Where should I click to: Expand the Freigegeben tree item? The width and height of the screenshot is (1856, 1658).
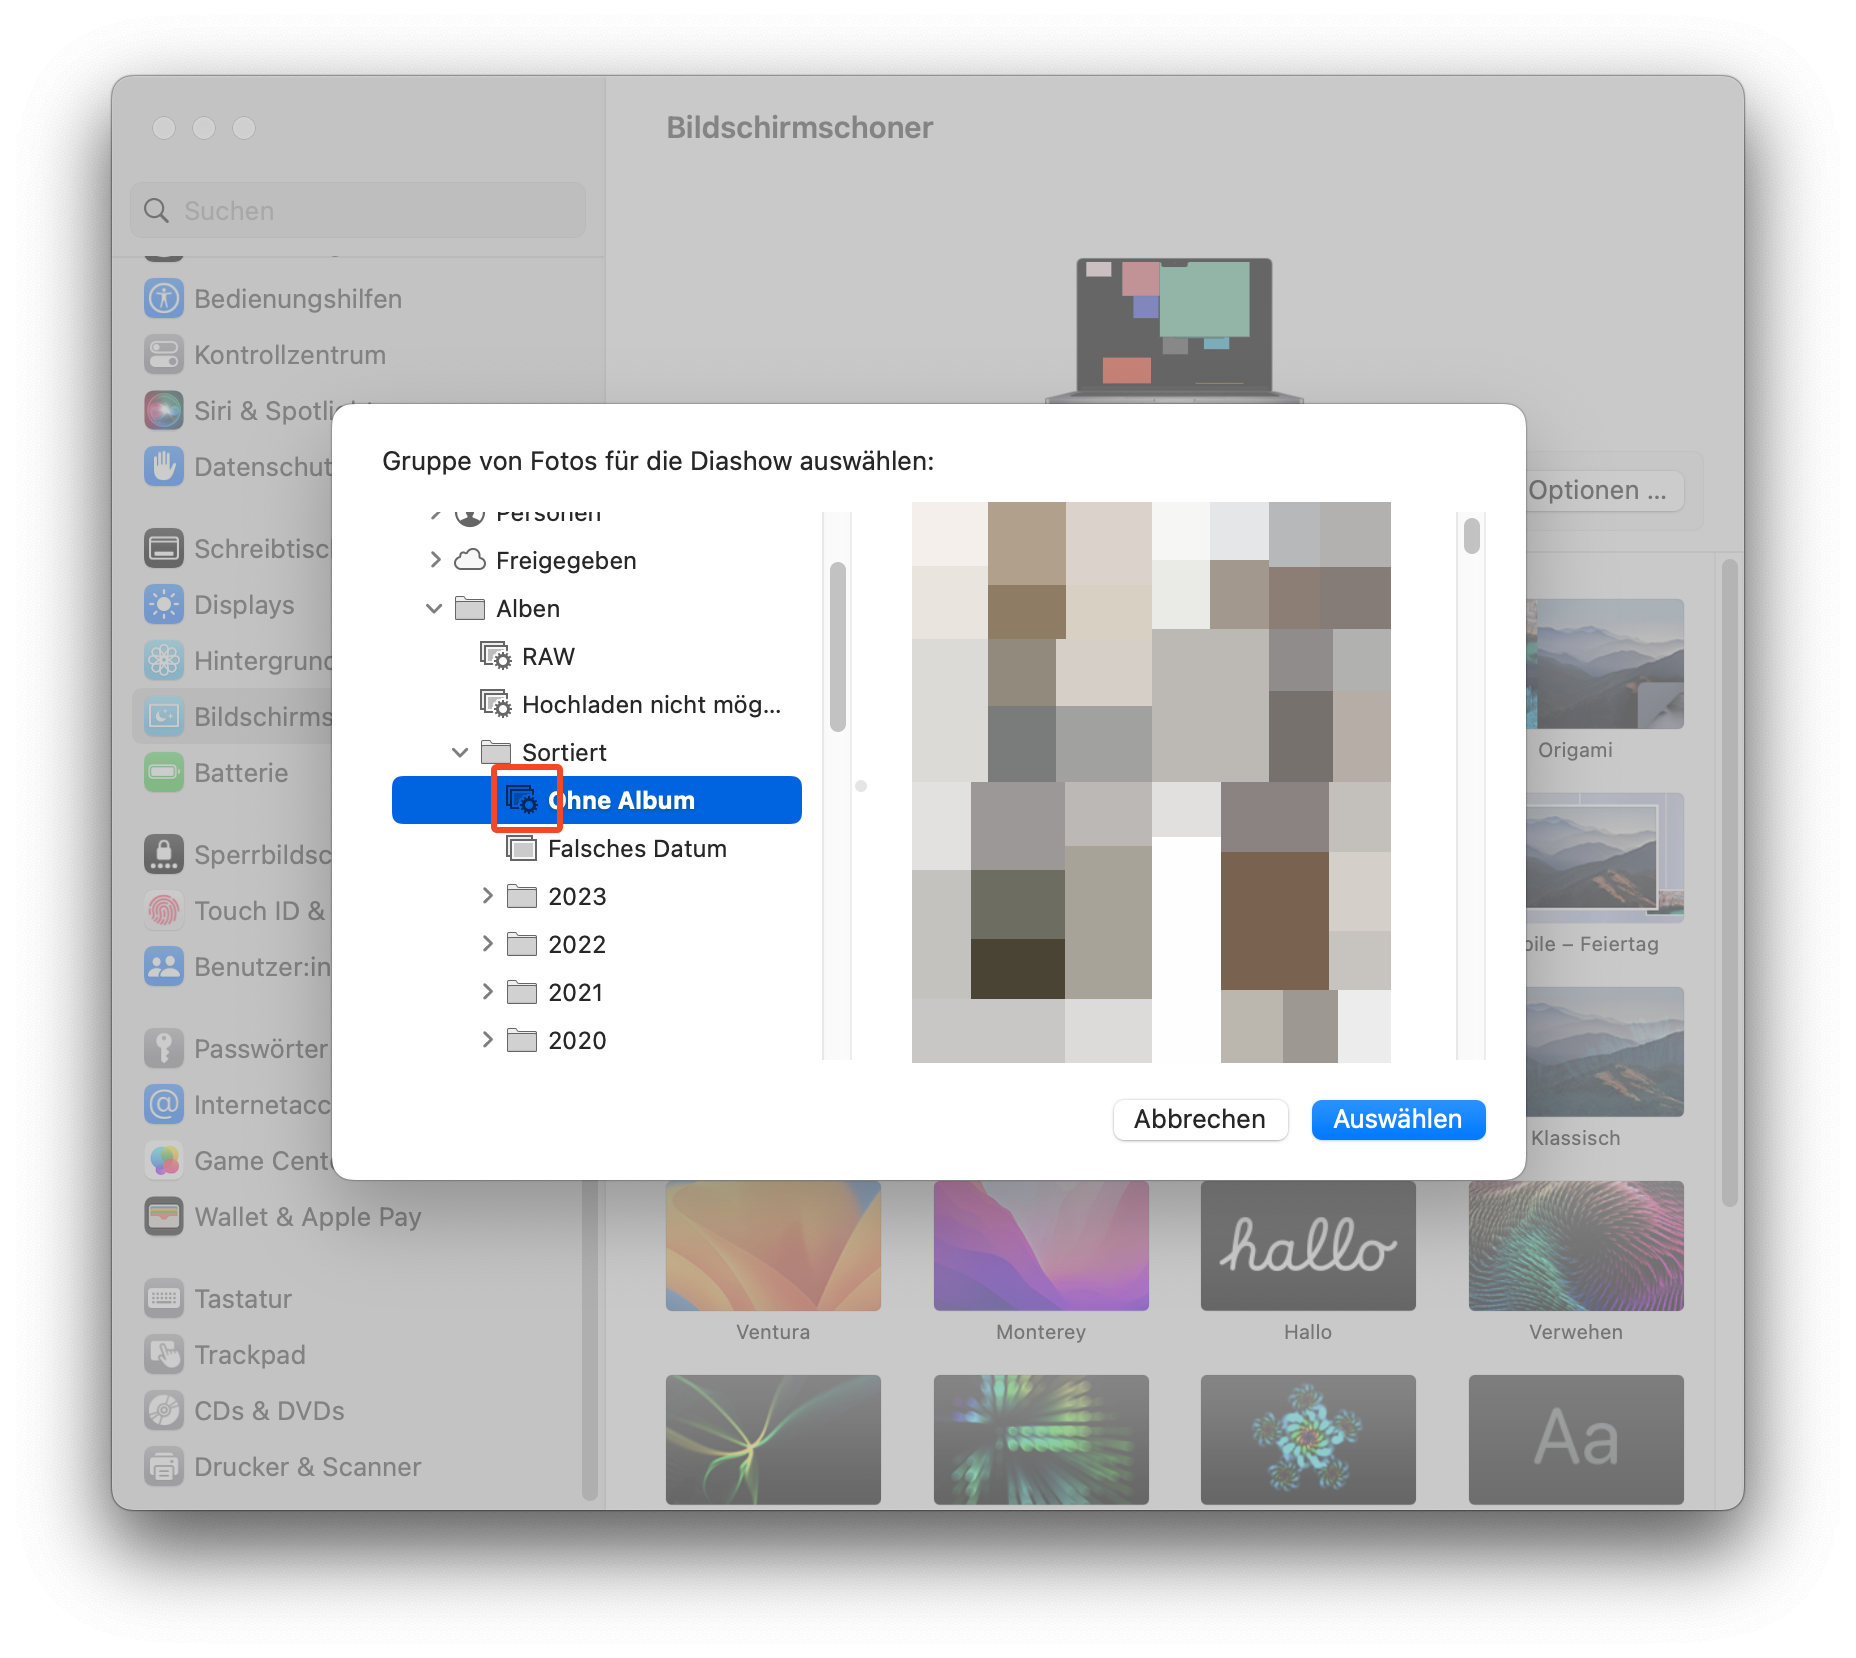(435, 560)
